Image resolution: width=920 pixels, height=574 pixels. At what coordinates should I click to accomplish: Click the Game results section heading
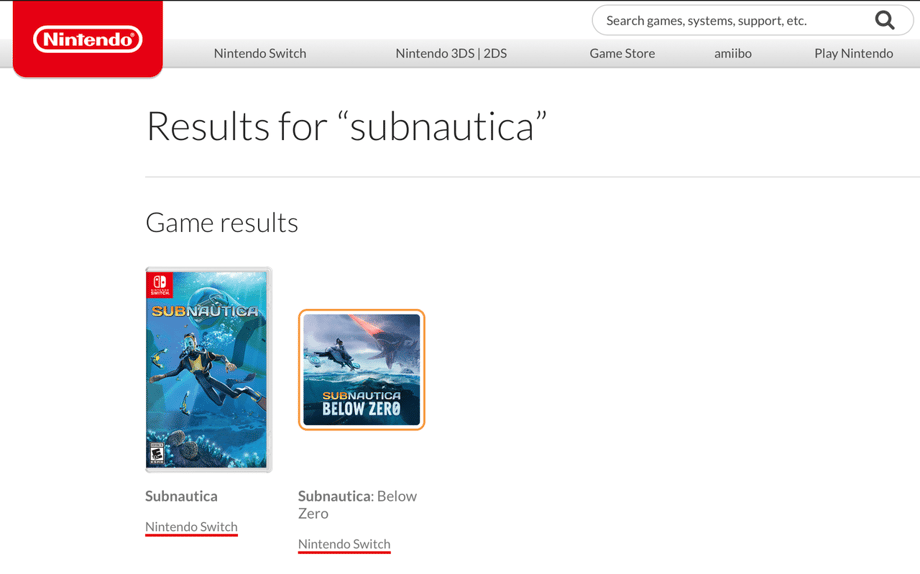coord(222,222)
